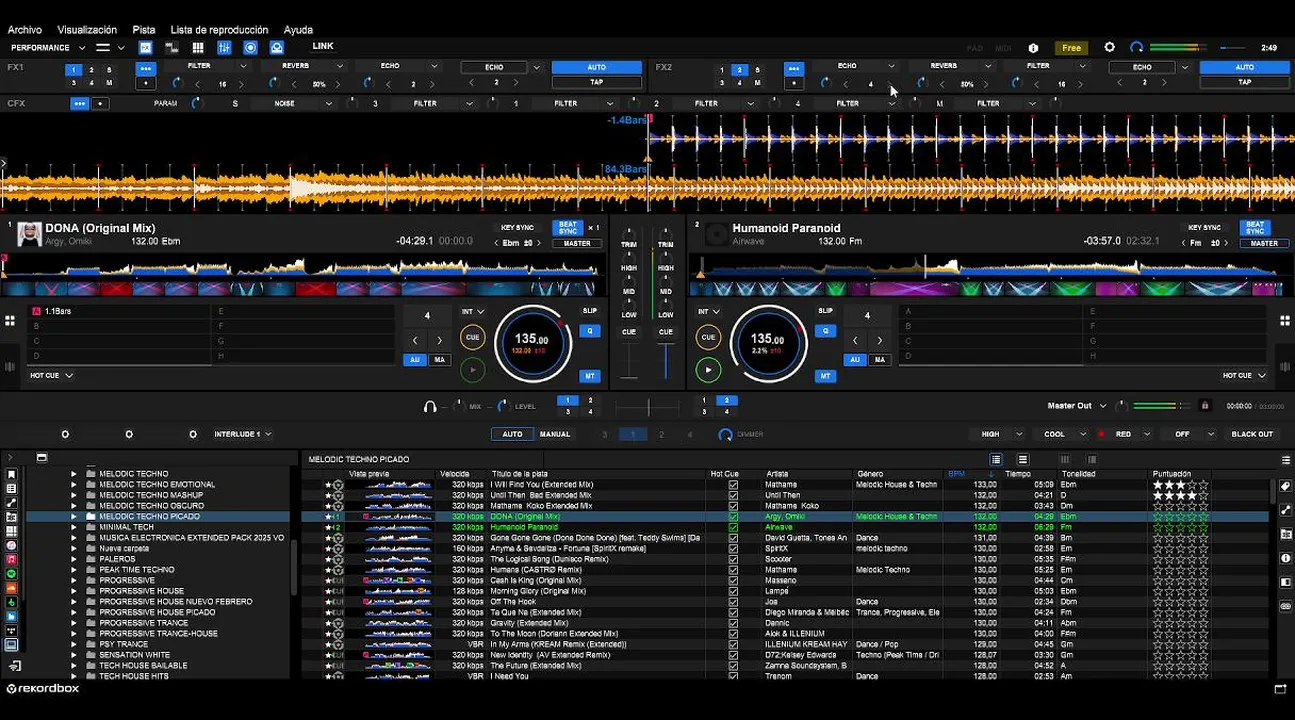Image resolution: width=1295 pixels, height=720 pixels.
Task: Click deck 1 loop halve left arrow
Action: 415,341
